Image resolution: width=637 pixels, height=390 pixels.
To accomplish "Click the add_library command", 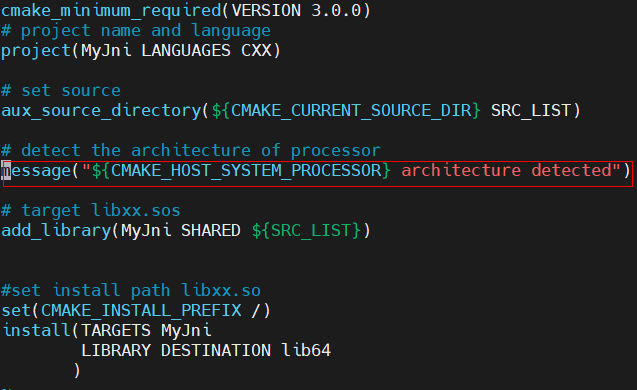I will click(x=56, y=231).
